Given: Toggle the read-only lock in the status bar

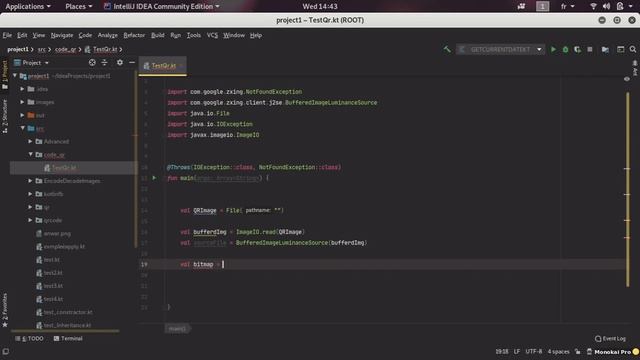Looking at the screenshot, I should pyautogui.click(x=578, y=351).
